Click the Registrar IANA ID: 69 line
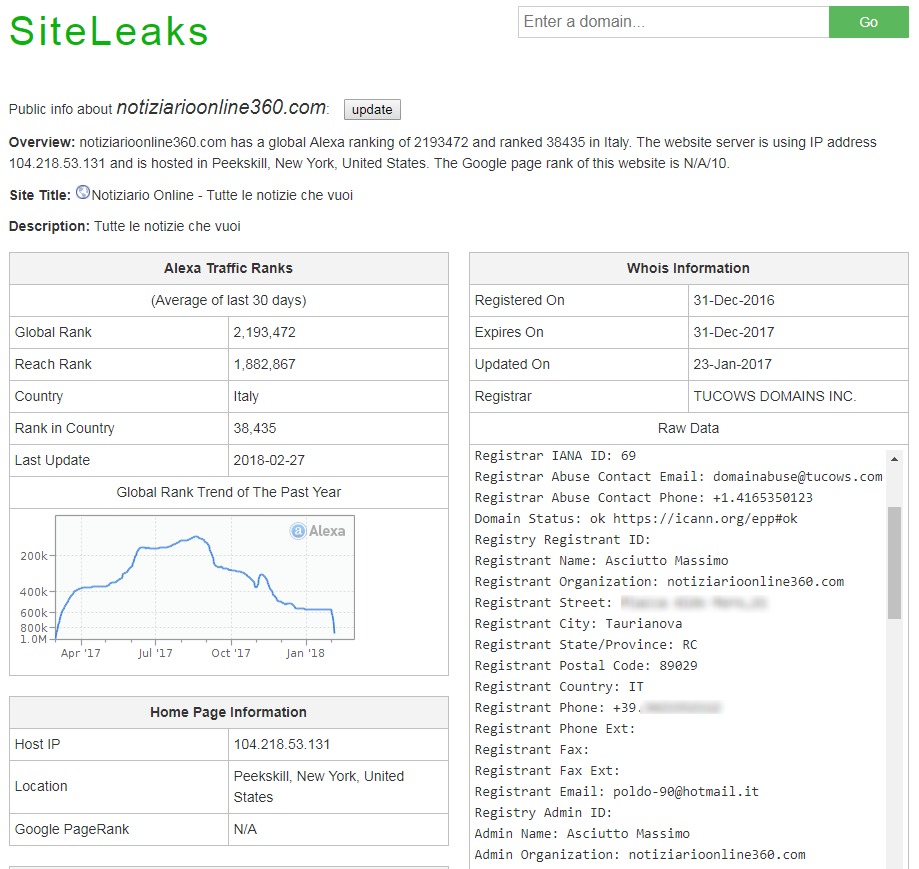Screen dimensions: 919x869 pos(555,456)
